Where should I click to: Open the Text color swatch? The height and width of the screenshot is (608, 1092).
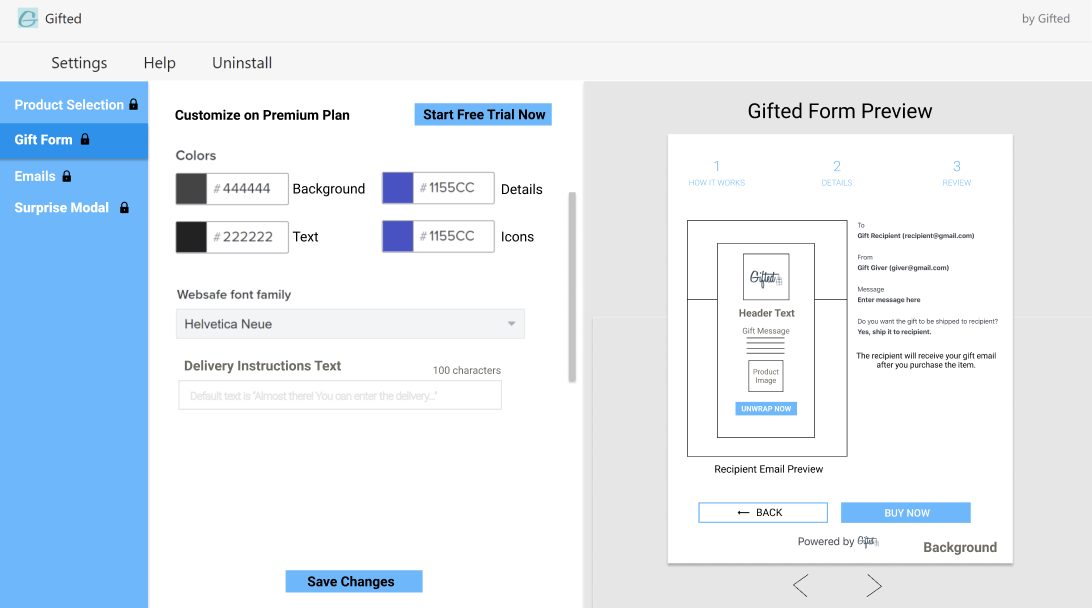[x=192, y=237]
